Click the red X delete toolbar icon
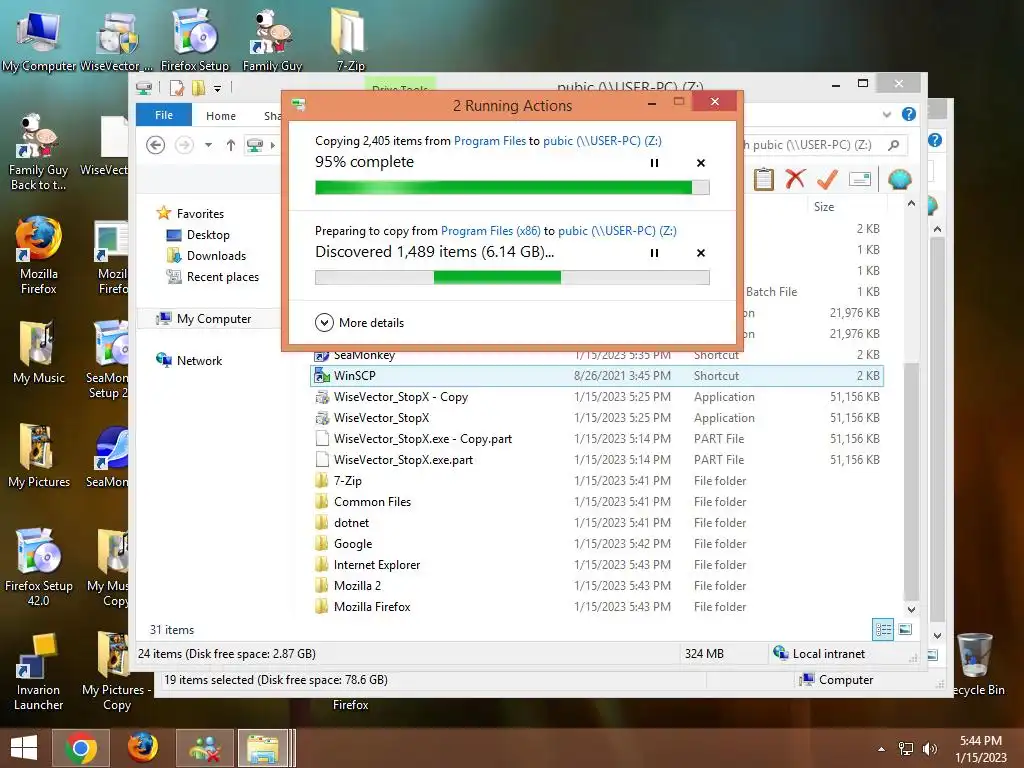Screen dimensions: 1024x768 click(795, 179)
